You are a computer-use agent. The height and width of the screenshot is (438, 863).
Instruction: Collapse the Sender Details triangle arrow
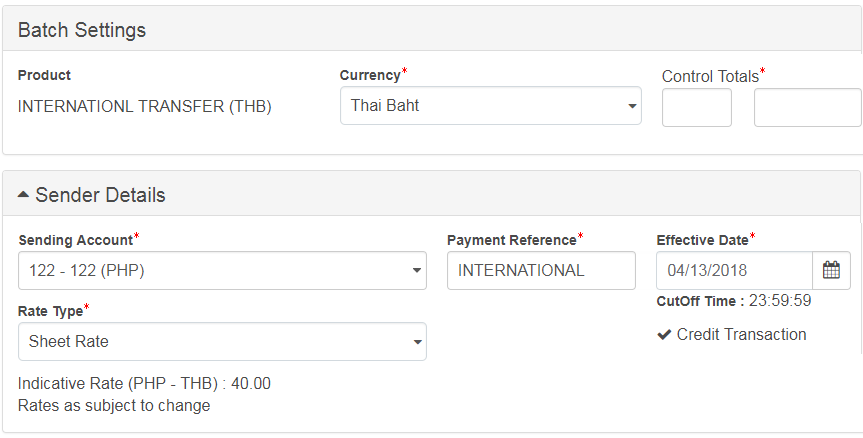coord(24,195)
